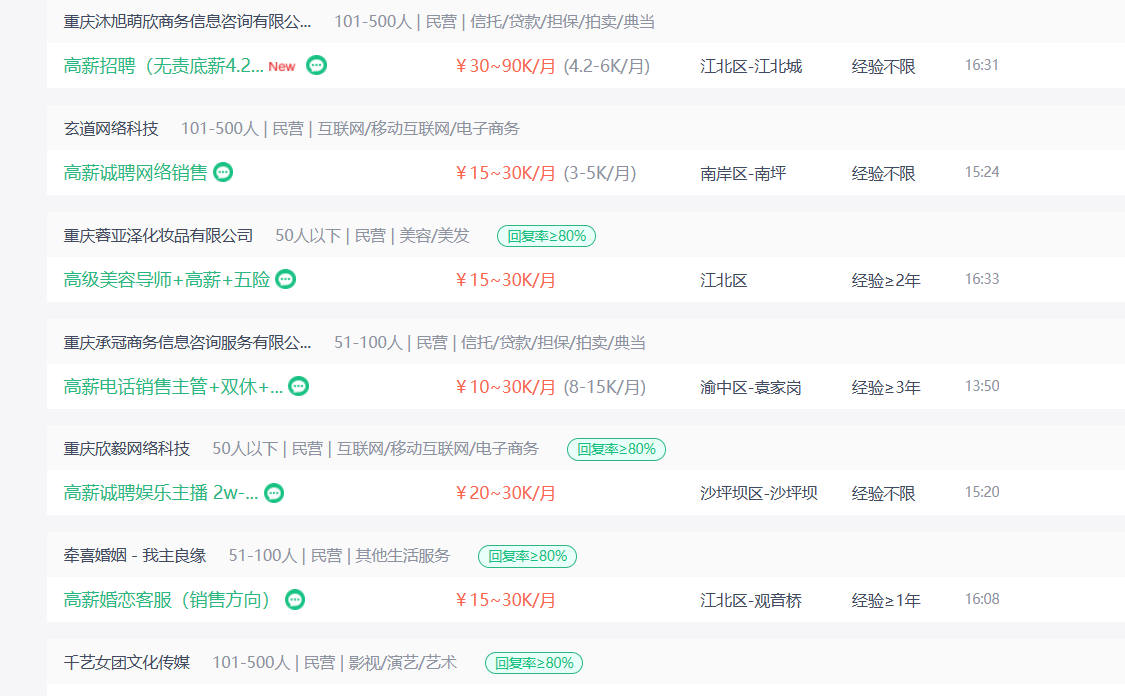This screenshot has width=1125, height=696.
Task: Open 高薪婚恋客服（销售方向） posting
Action: pyautogui.click(x=168, y=600)
